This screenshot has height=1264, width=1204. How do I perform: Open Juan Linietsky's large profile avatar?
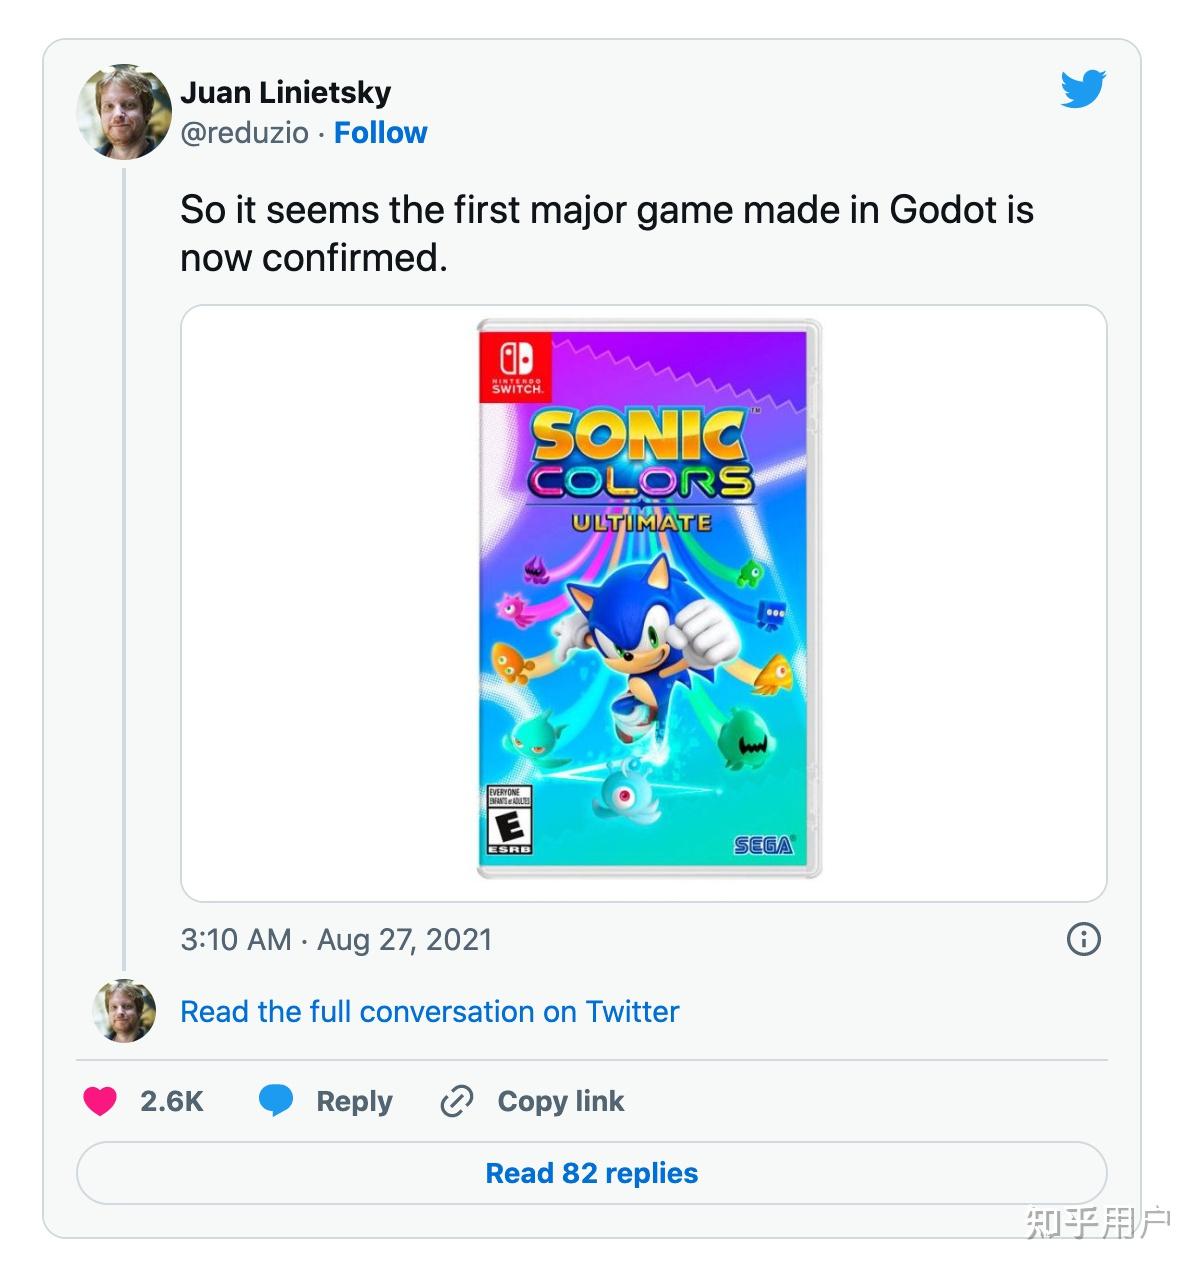point(124,112)
